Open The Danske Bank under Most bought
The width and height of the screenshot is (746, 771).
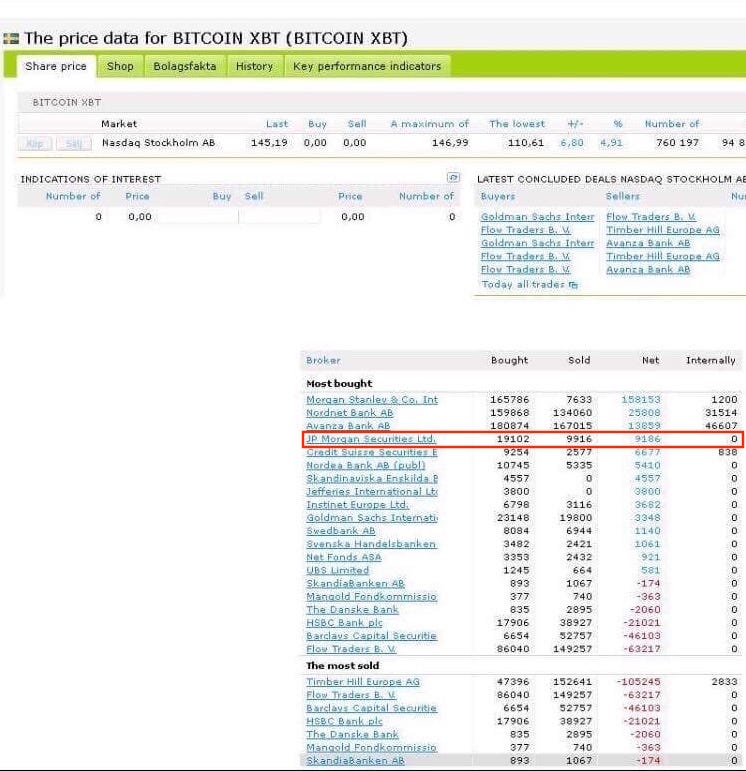[x=352, y=610]
